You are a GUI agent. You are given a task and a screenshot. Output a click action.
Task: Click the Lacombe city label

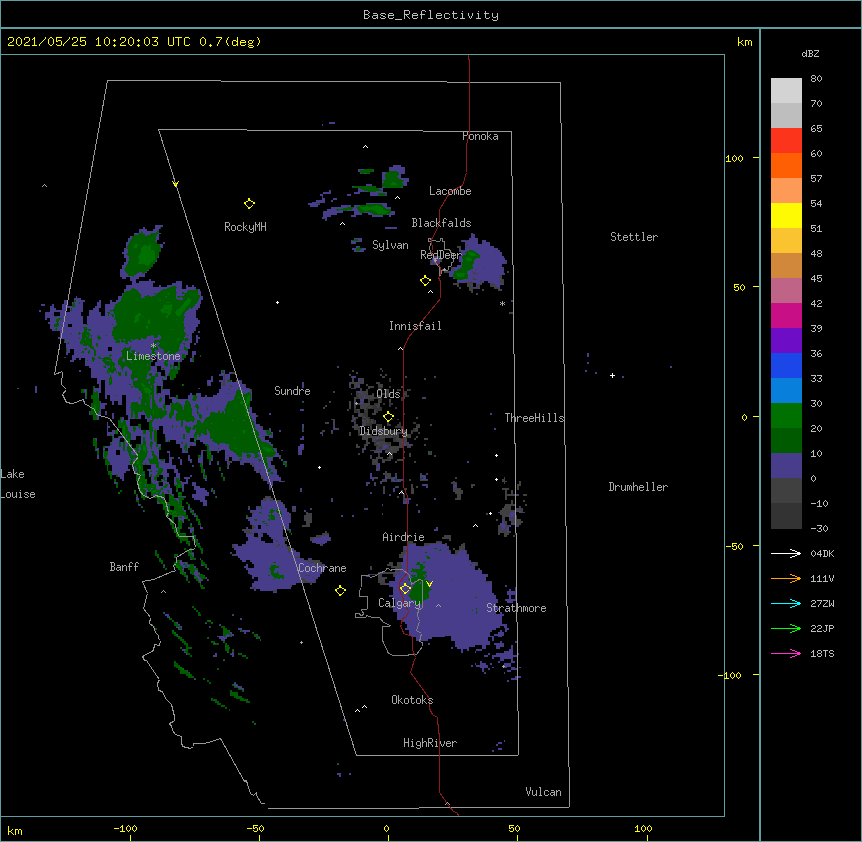pyautogui.click(x=450, y=191)
